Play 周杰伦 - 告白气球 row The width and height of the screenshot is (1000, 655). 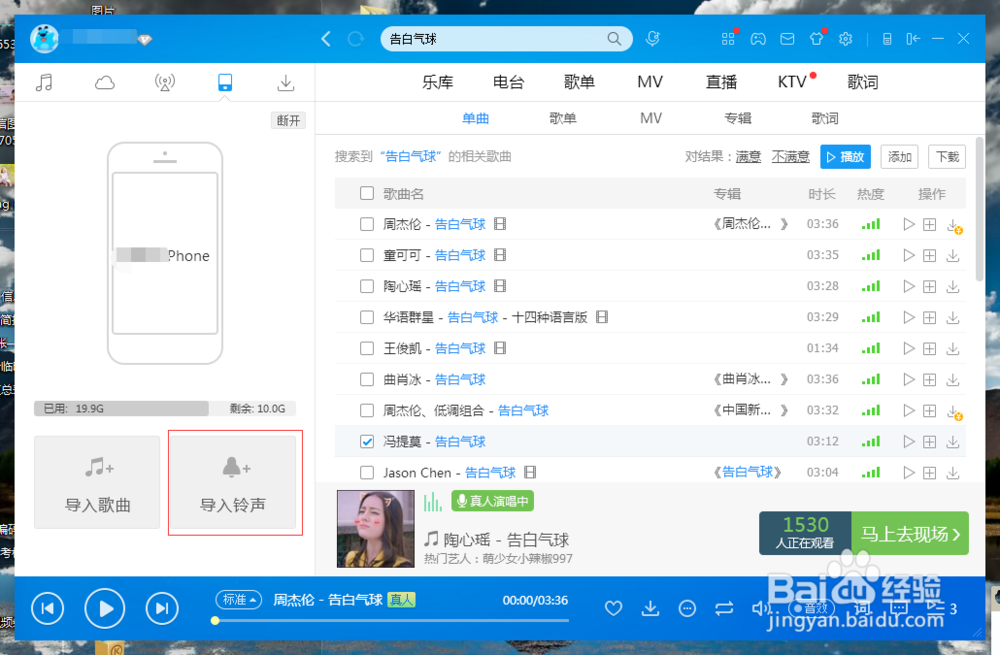click(909, 224)
